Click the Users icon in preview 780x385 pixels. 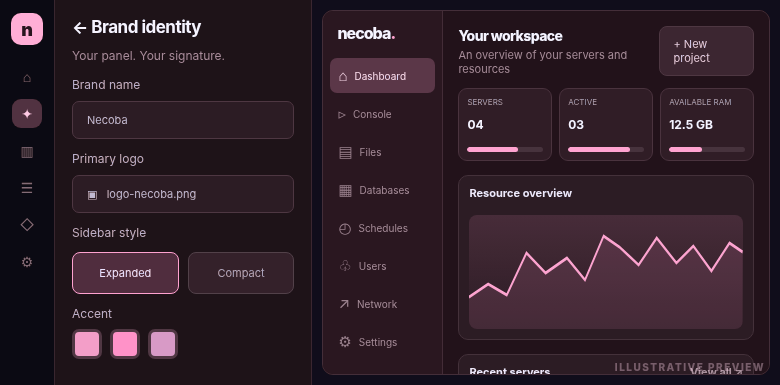[345, 266]
